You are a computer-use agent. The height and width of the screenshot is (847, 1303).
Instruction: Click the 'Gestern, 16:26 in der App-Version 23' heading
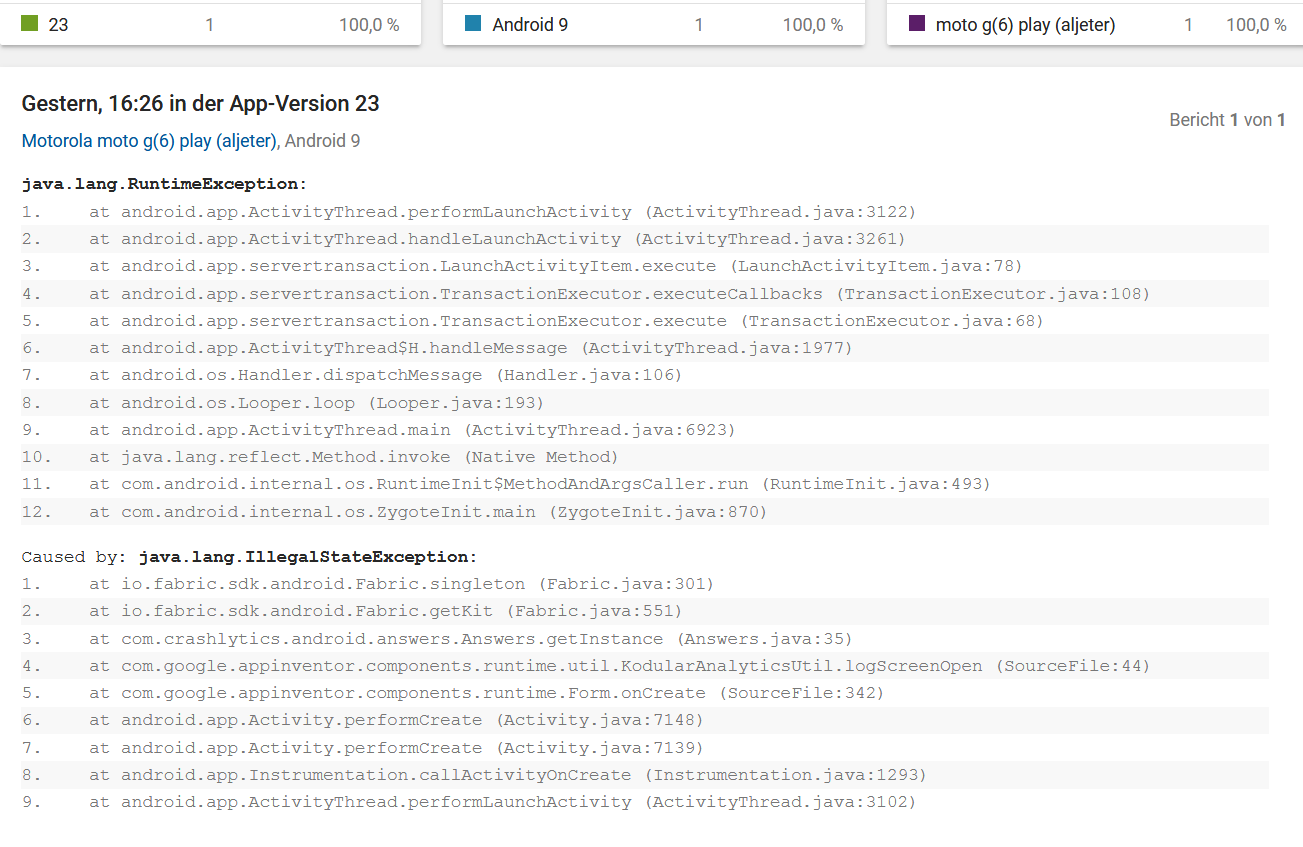[x=200, y=103]
